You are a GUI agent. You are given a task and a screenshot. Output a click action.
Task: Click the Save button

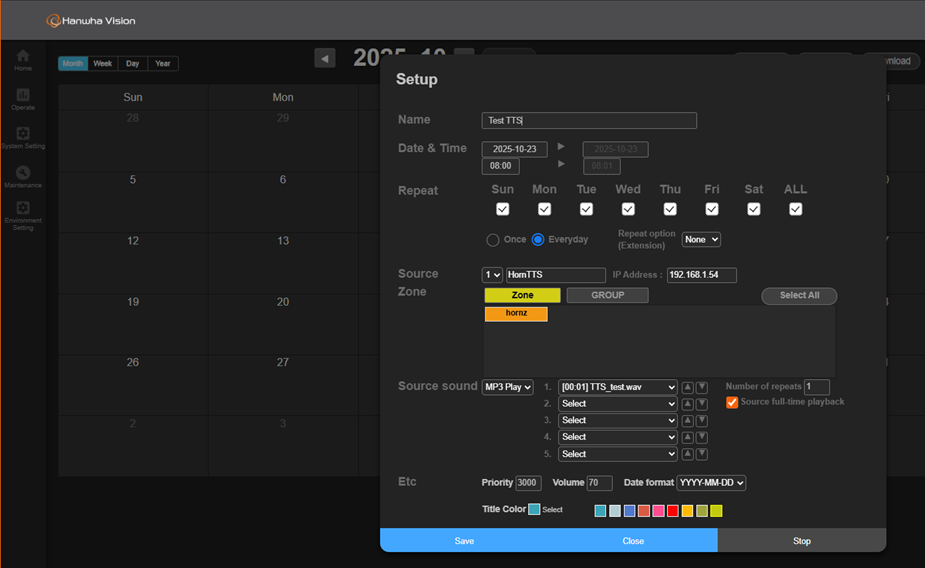(x=464, y=541)
